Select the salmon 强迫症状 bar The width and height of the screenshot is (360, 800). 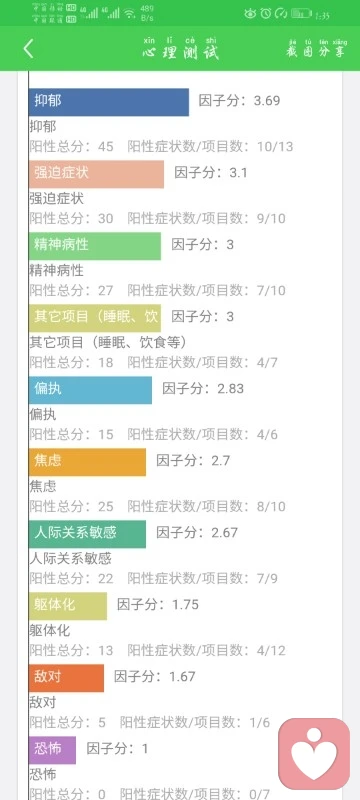coord(96,174)
